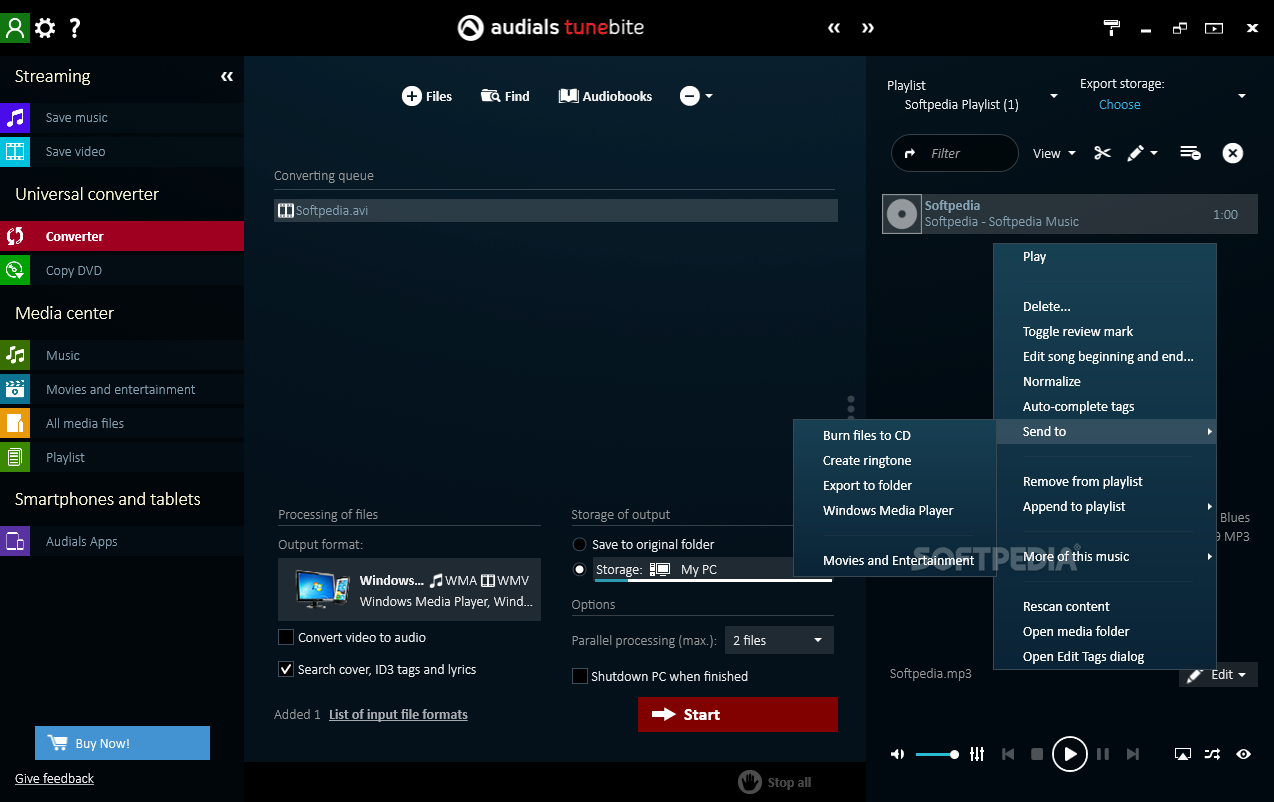The image size is (1274, 802).
Task: Open the equalizer sliders icon
Action: coord(977,754)
